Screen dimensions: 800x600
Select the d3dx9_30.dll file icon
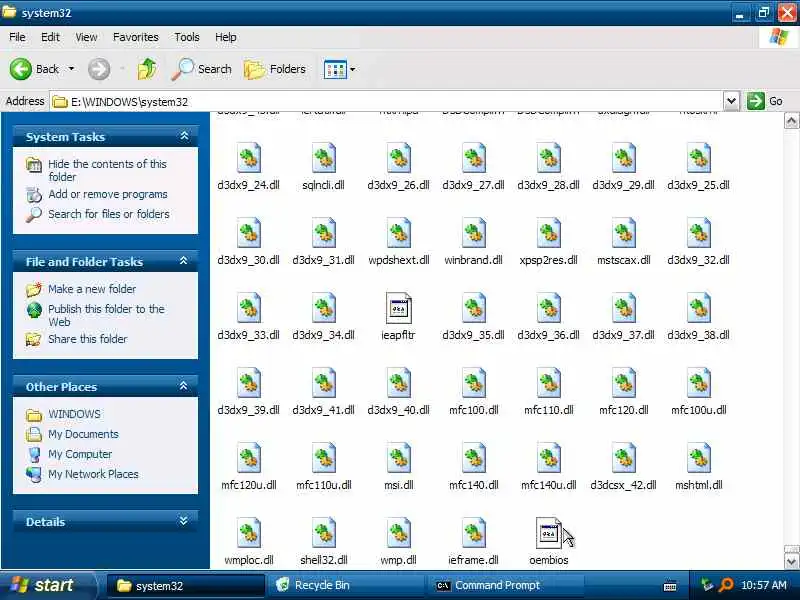249,233
